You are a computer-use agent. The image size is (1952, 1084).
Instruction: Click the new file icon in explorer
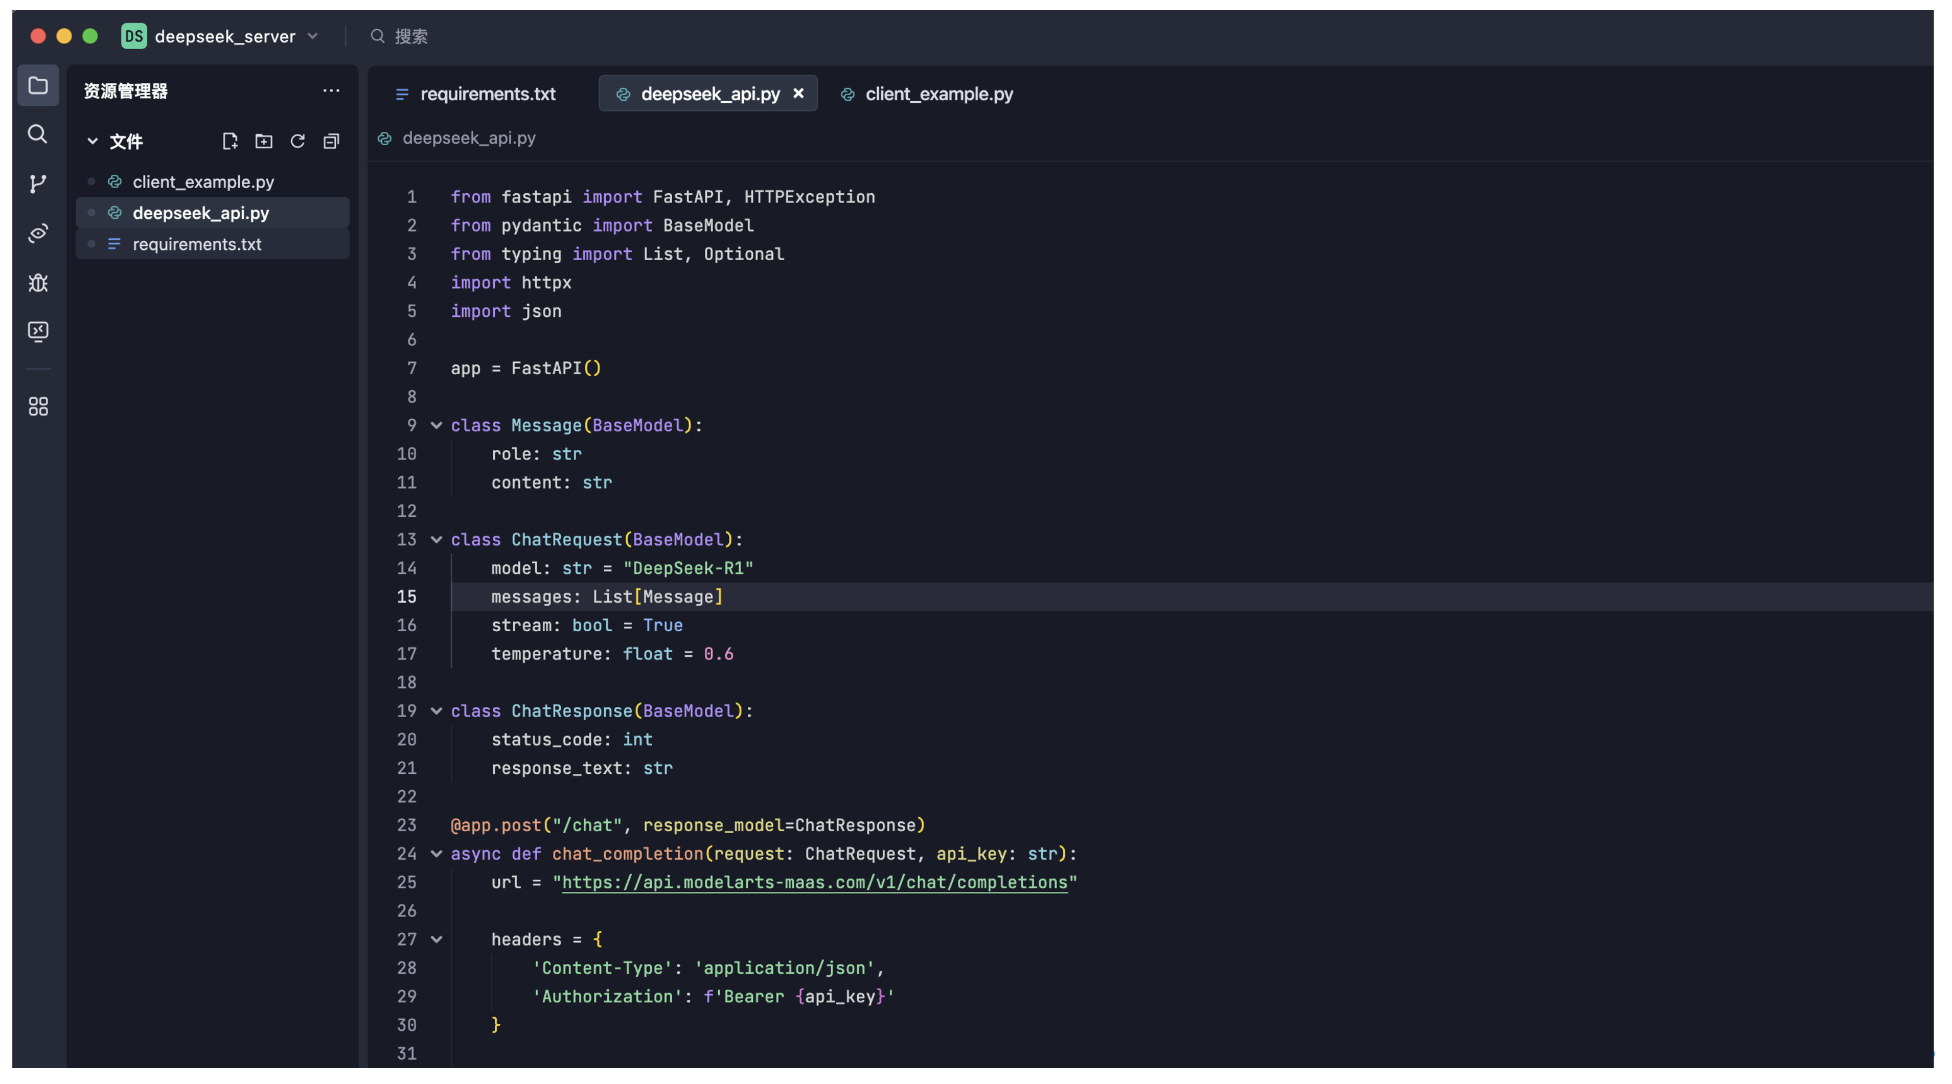(x=230, y=142)
